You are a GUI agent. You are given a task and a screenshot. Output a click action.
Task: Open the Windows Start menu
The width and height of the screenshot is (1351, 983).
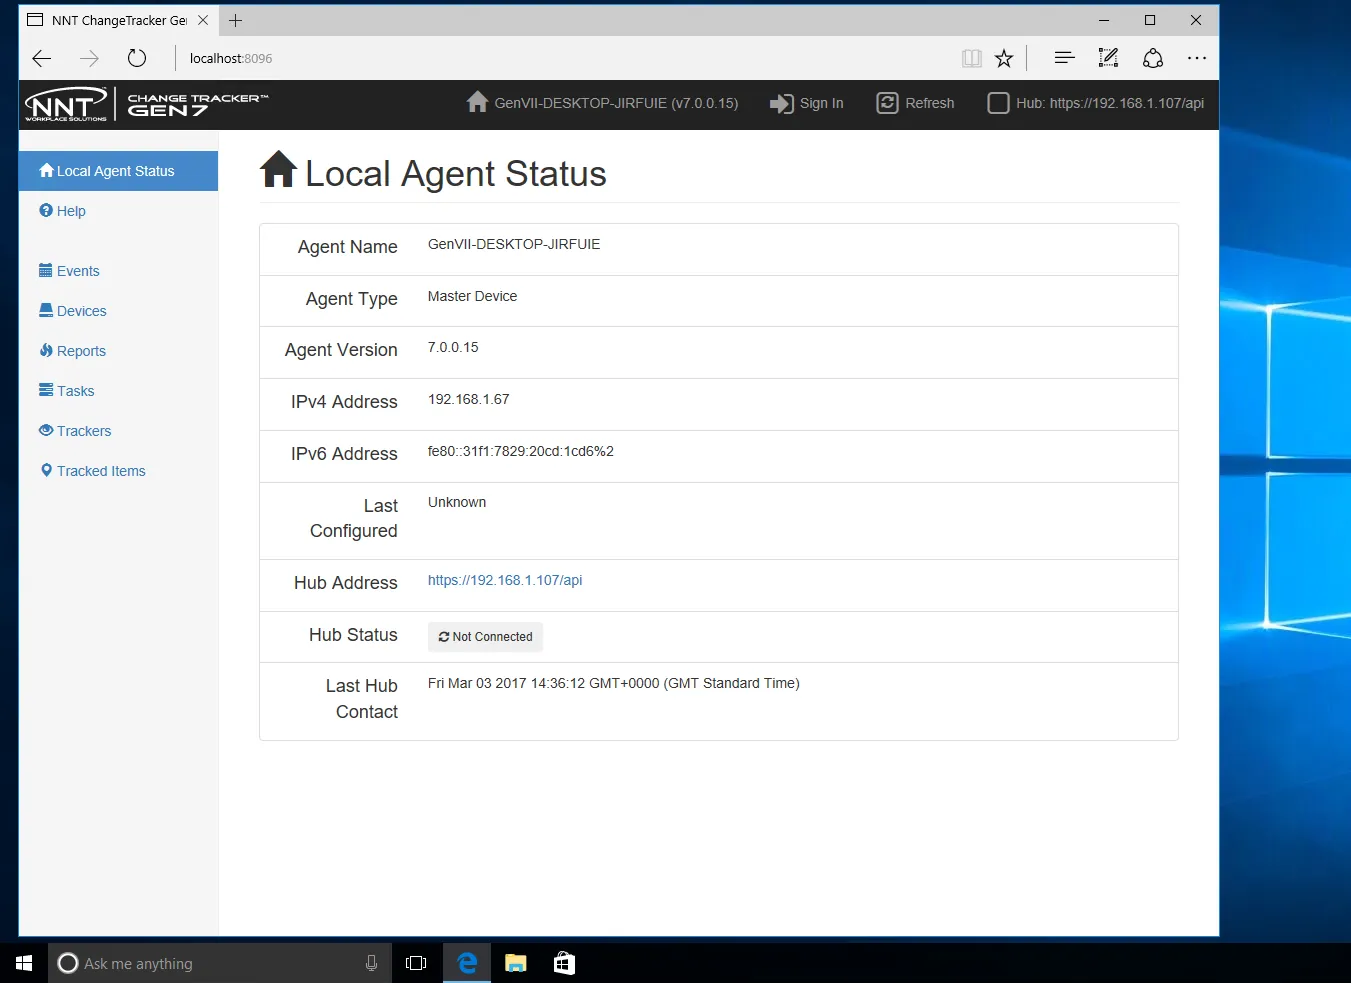[x=24, y=963]
